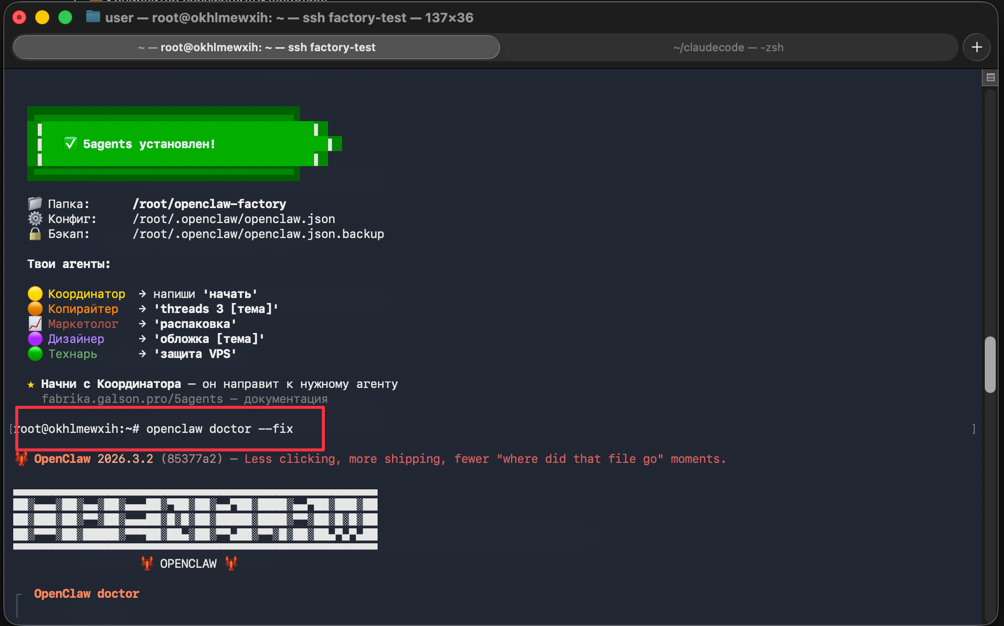Click the fabrika.galson.pro/5agents documentation link
The image size is (1004, 626).
point(132,399)
